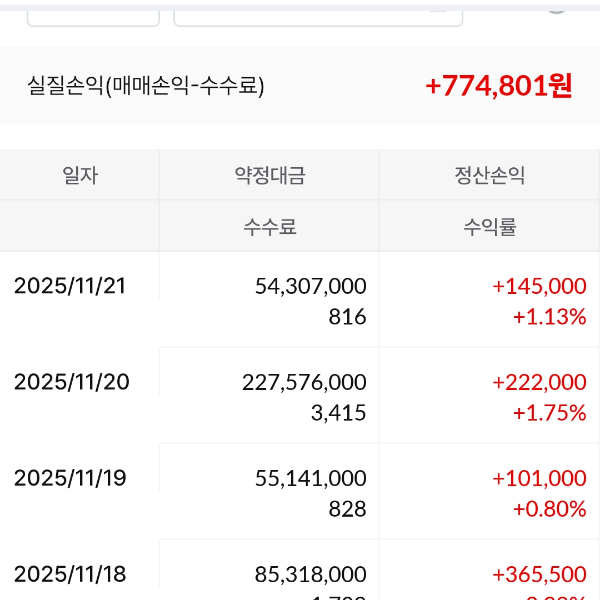Select the 227,576,000 contract amount

point(304,382)
